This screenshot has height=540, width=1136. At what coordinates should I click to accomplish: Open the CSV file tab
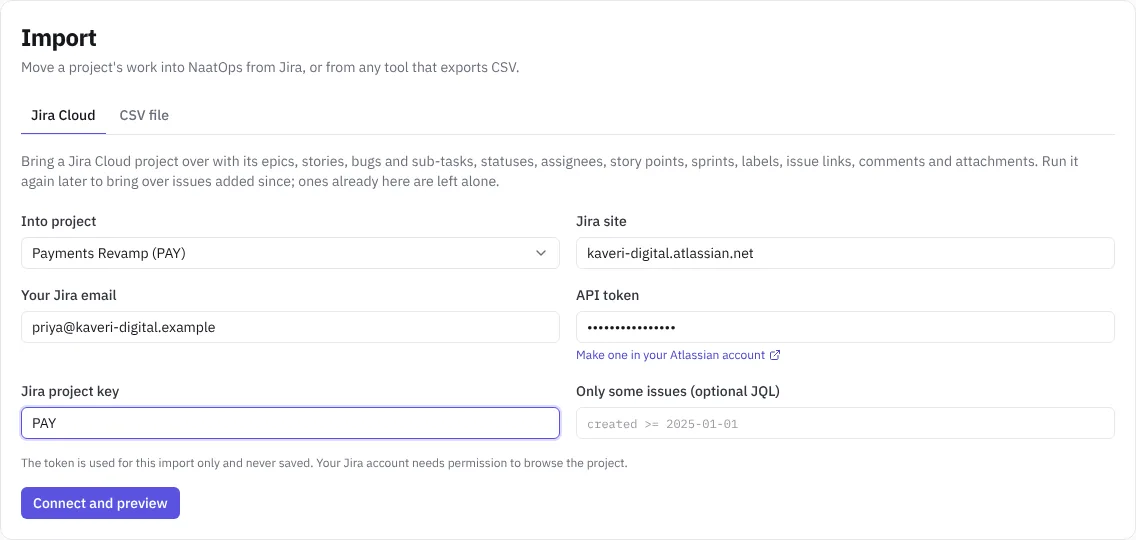coord(144,115)
